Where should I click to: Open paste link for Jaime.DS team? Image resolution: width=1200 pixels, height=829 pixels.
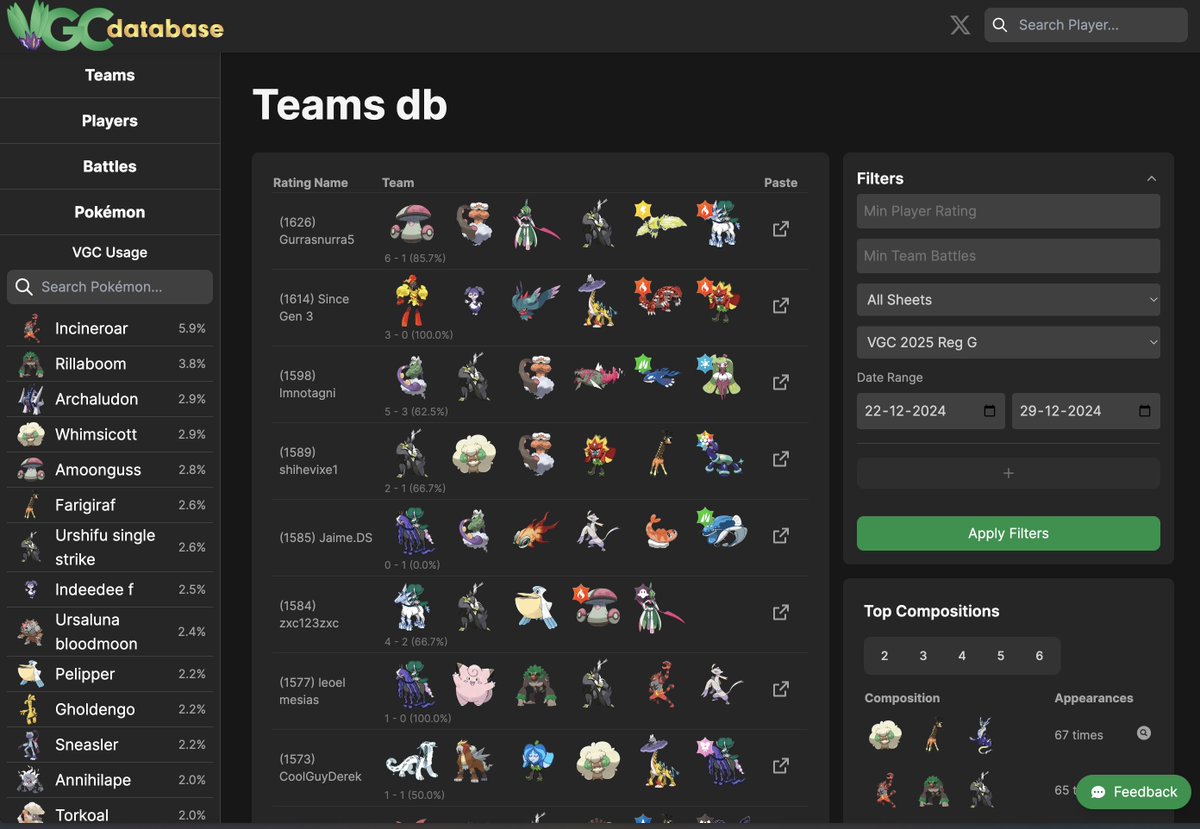coord(781,536)
